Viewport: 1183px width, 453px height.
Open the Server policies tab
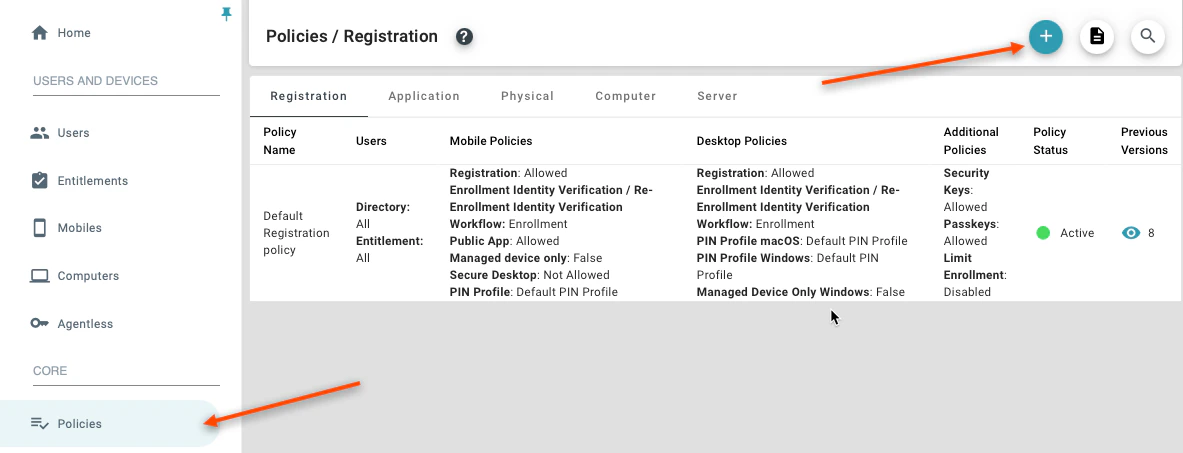(x=717, y=96)
